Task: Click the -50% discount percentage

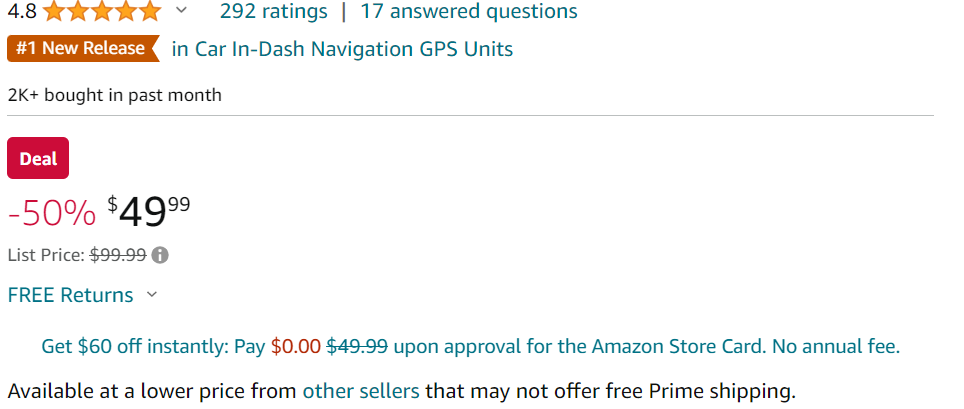Action: [52, 213]
